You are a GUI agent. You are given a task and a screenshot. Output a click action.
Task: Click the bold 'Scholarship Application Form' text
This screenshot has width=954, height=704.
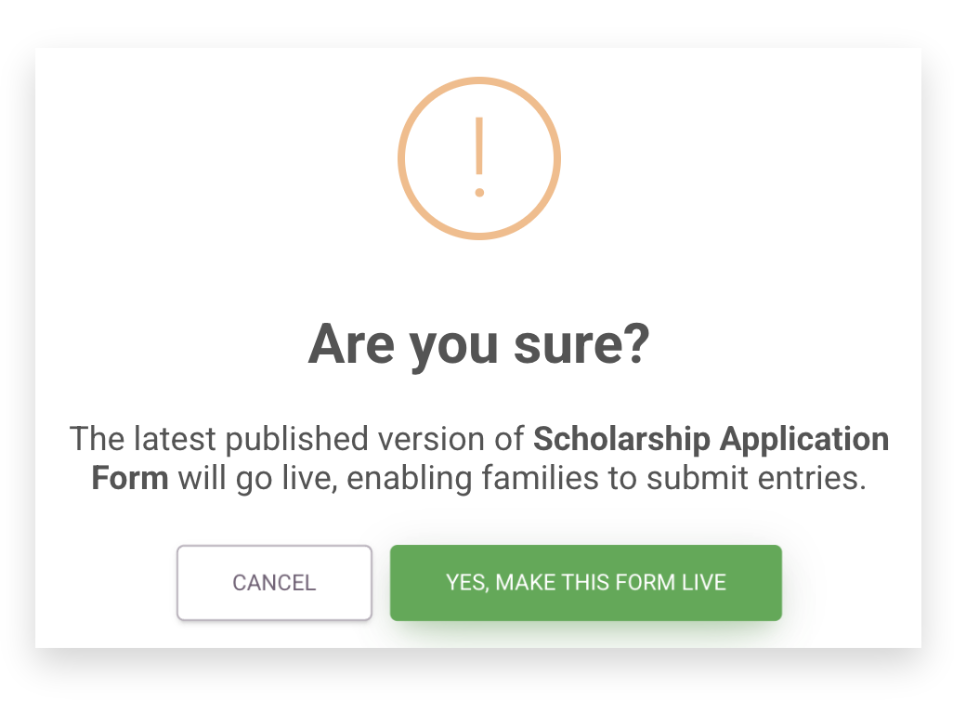(710, 438)
